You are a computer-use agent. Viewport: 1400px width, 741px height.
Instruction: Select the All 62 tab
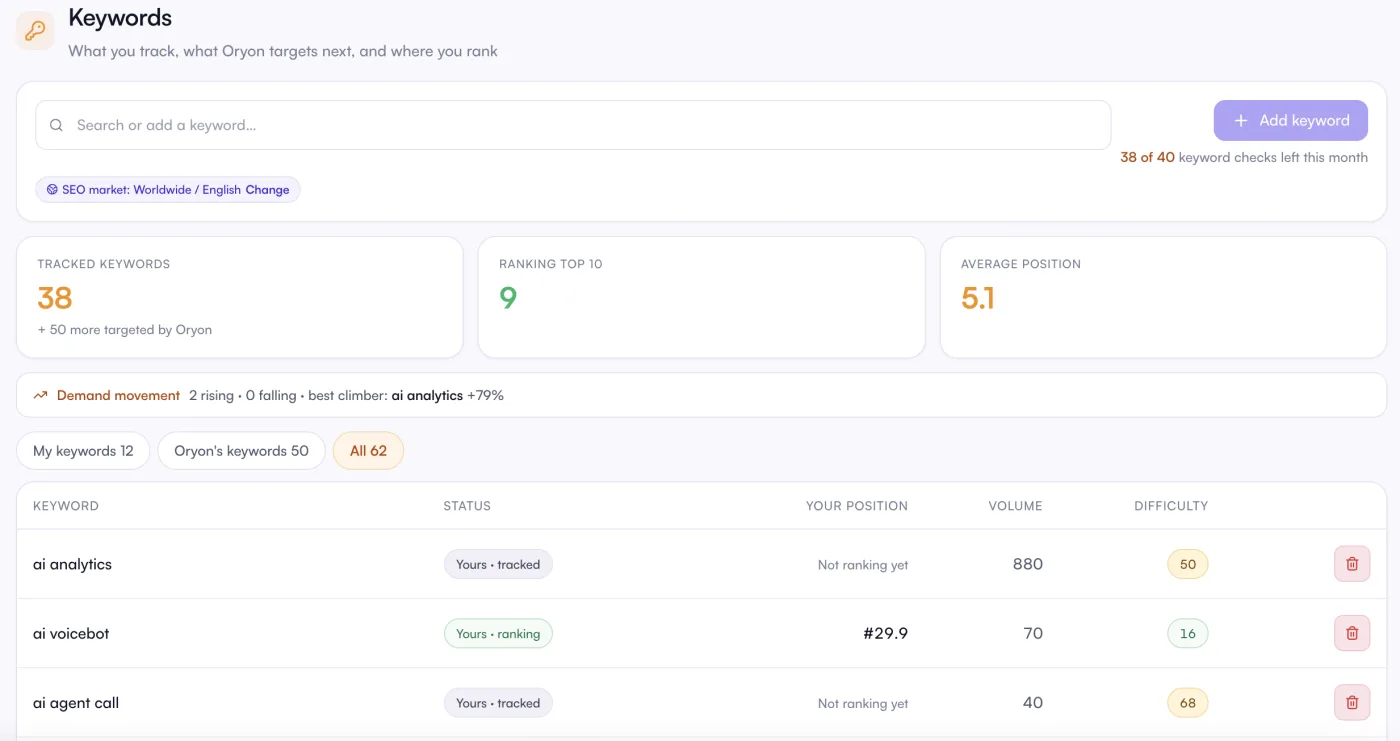(x=368, y=451)
